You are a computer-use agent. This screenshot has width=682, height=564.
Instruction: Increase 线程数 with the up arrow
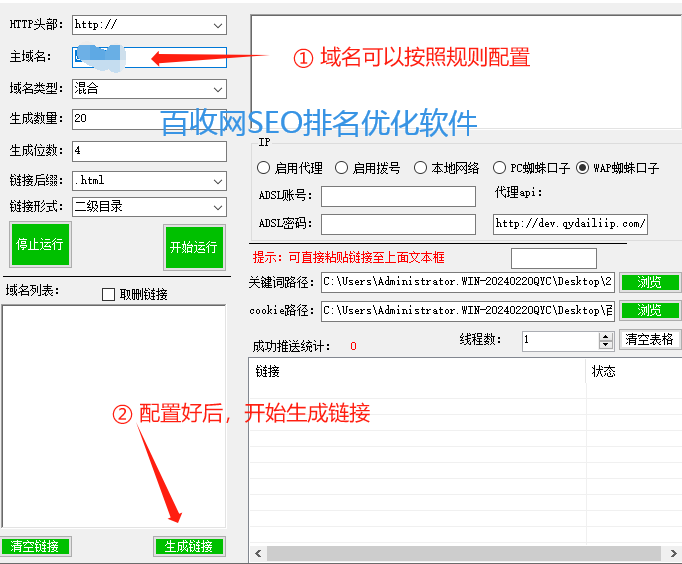click(x=605, y=336)
